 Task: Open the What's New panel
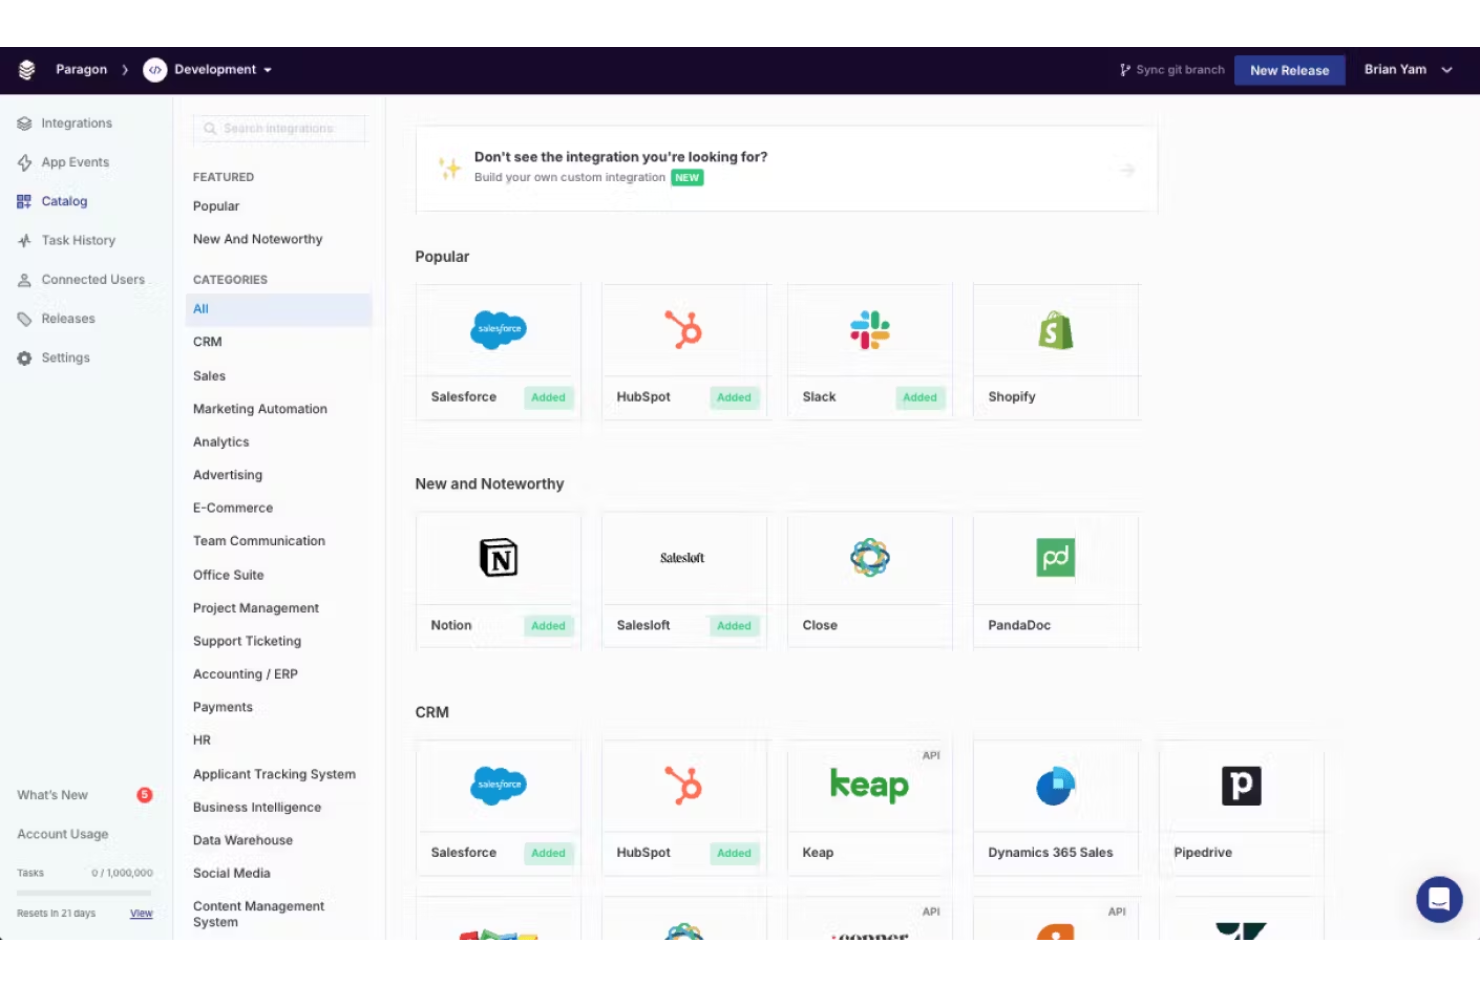tap(52, 794)
